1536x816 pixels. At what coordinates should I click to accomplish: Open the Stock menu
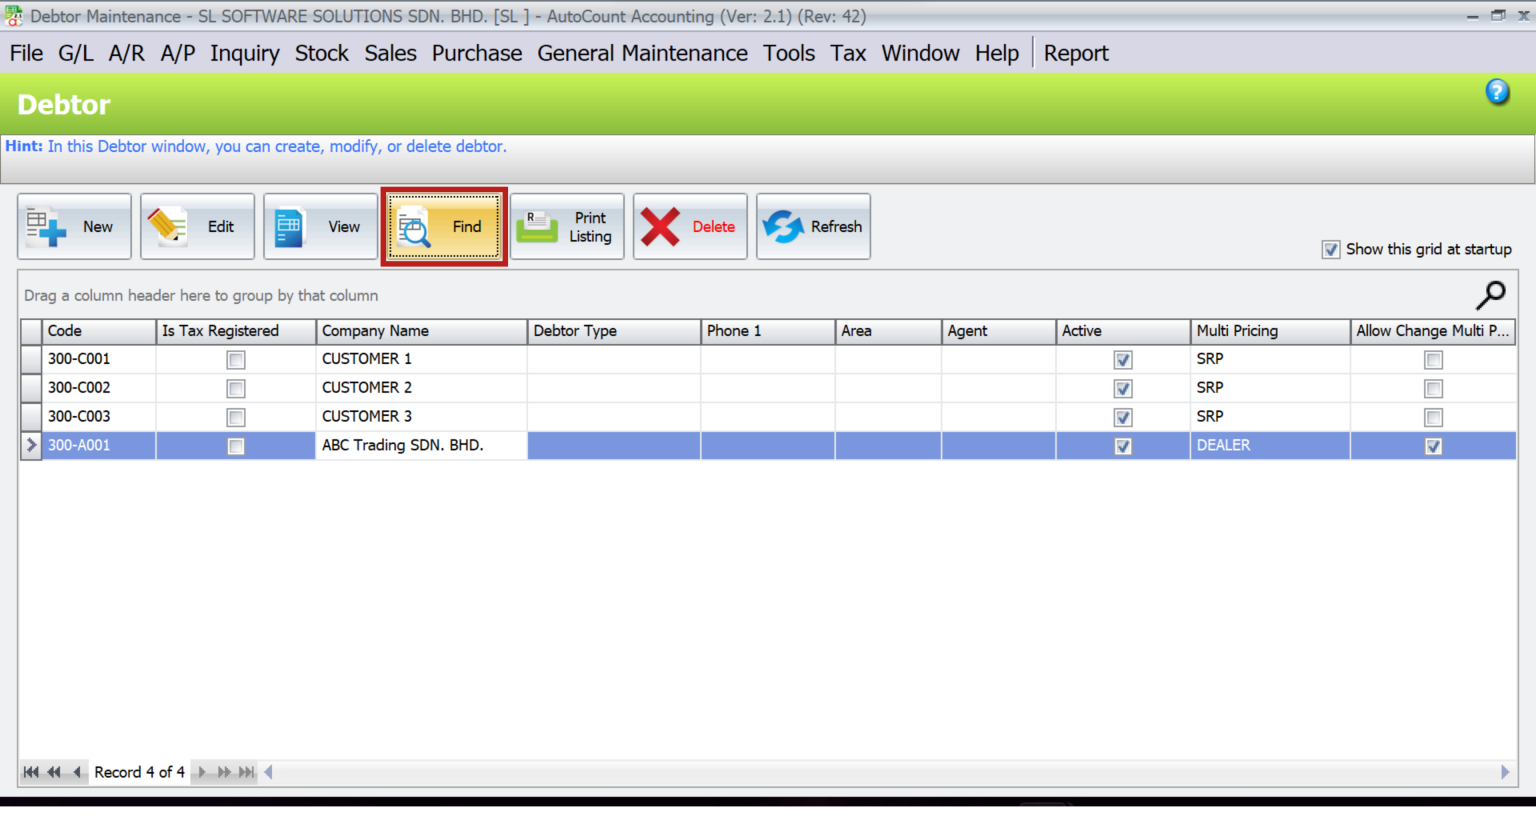(x=322, y=53)
